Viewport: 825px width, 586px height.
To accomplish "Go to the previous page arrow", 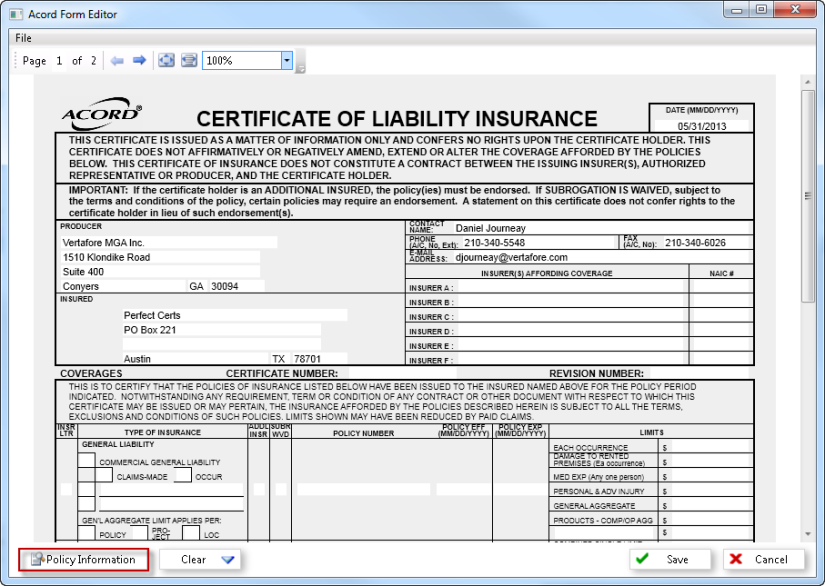I will (117, 61).
